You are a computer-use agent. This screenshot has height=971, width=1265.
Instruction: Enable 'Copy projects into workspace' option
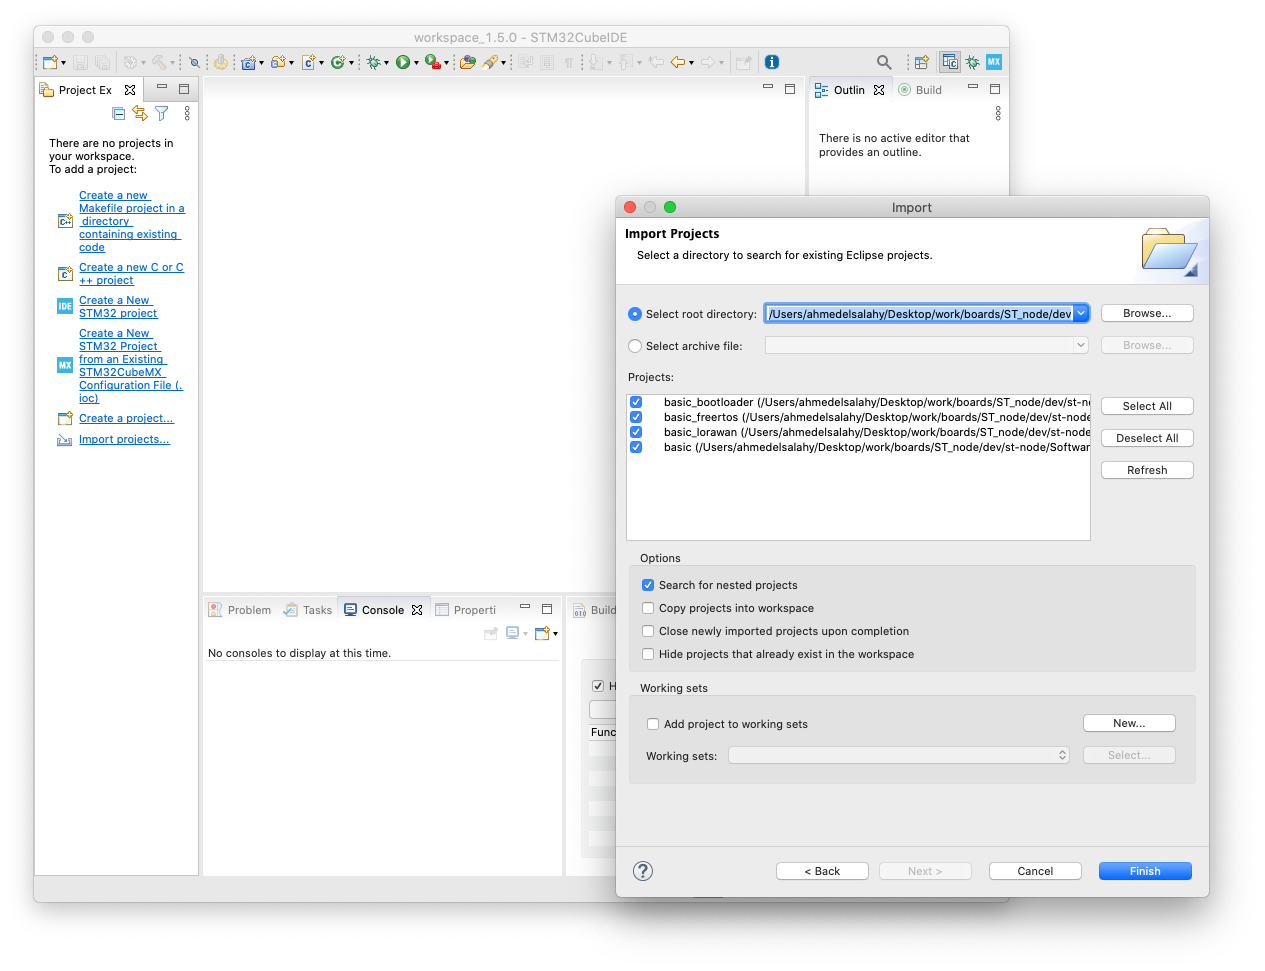pyautogui.click(x=648, y=608)
